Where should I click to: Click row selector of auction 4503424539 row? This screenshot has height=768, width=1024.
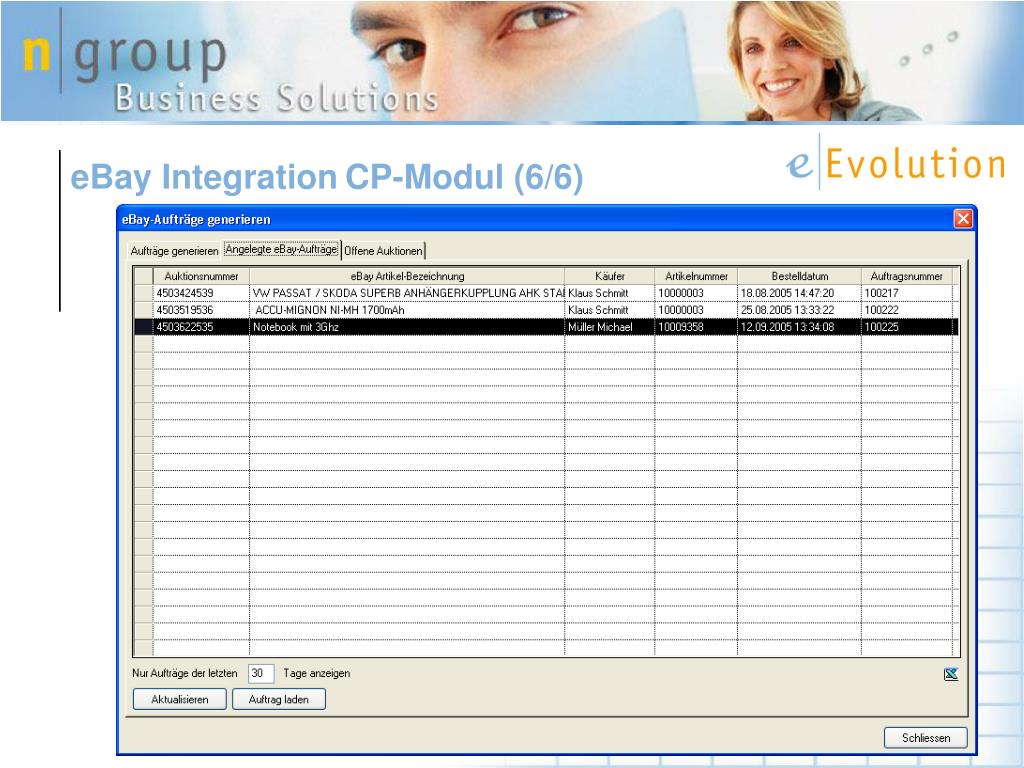(x=144, y=293)
